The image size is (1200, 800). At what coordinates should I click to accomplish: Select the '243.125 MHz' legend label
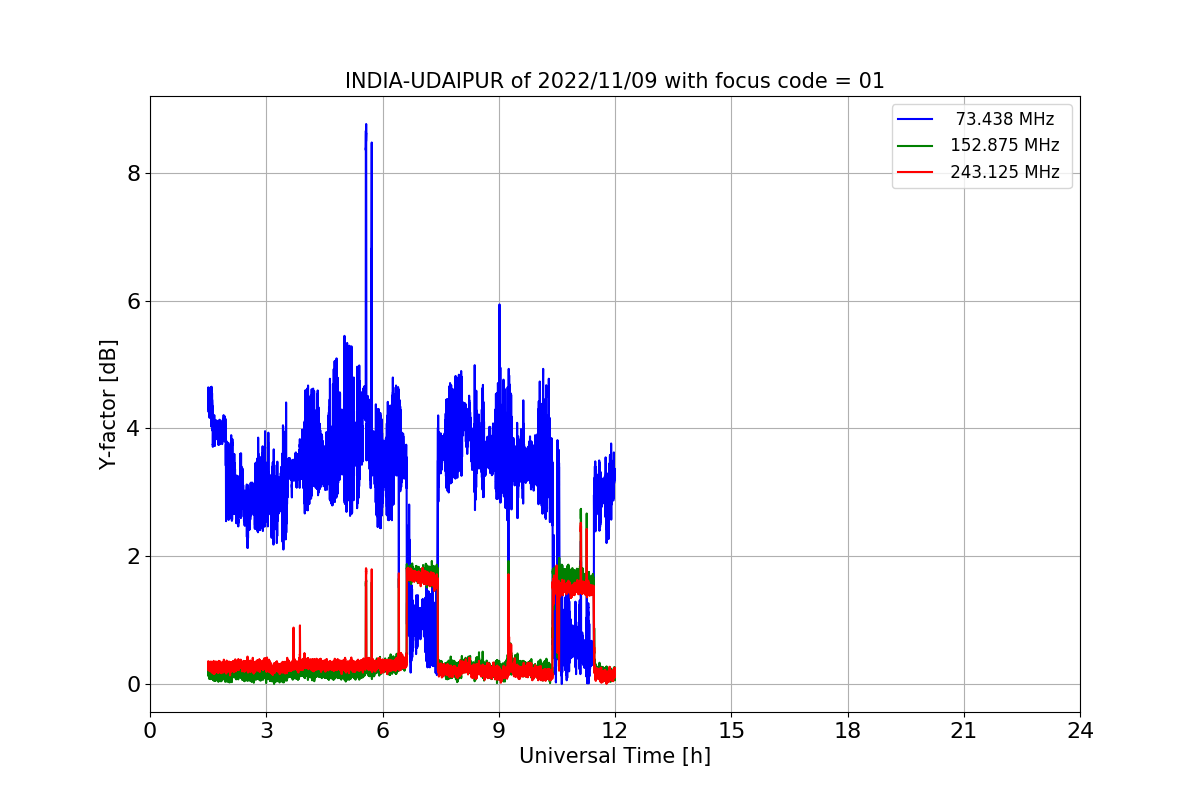point(1005,172)
